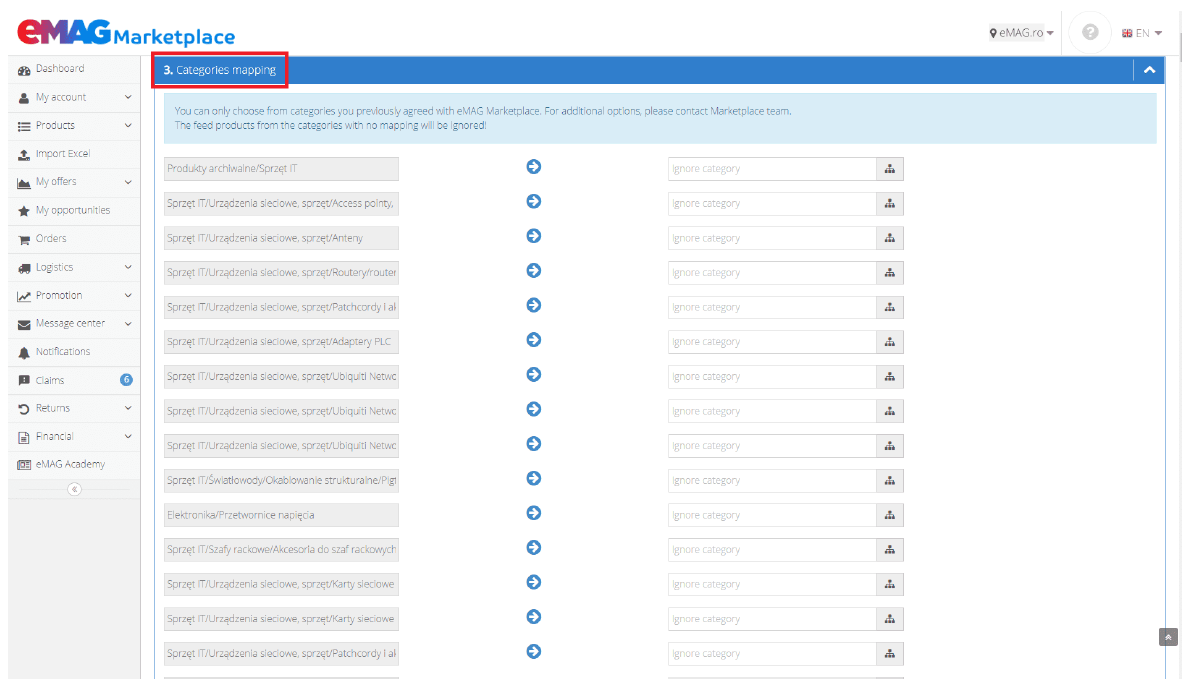1182x697 pixels.
Task: Open category tree for Anteny row
Action: 890,238
